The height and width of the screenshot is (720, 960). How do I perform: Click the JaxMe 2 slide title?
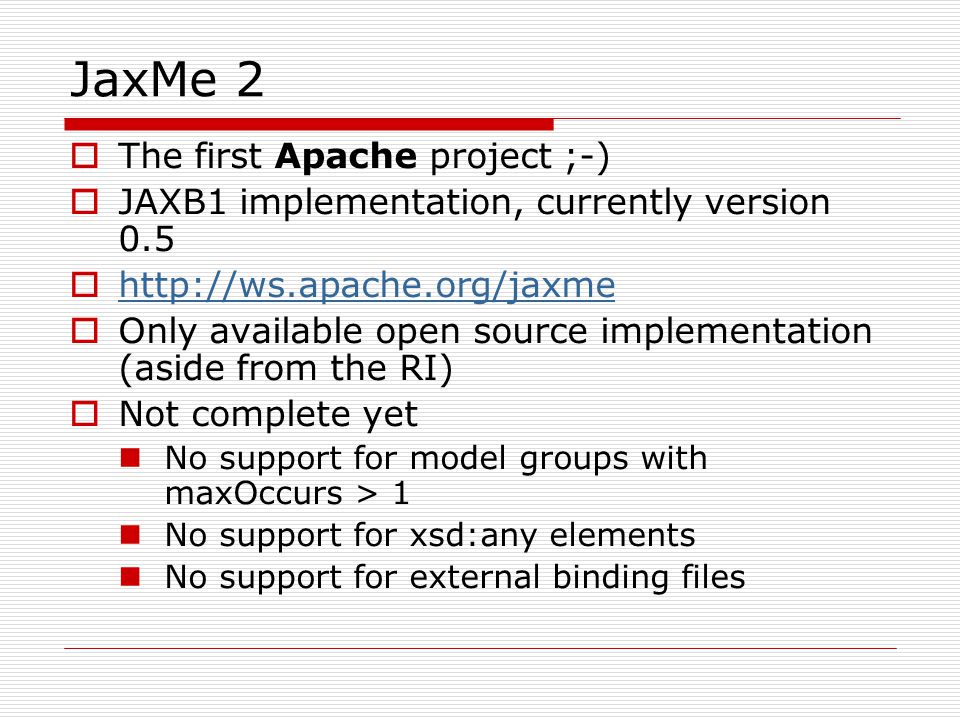(x=167, y=80)
